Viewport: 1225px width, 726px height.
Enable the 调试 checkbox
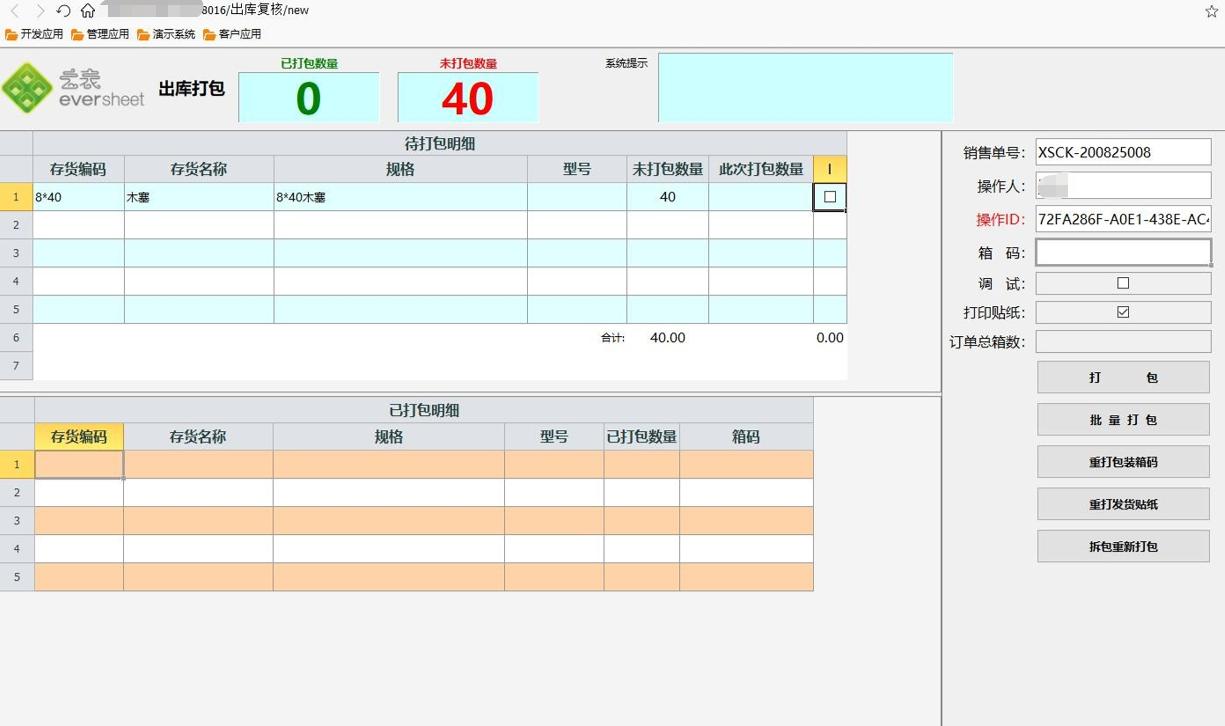pos(1122,283)
